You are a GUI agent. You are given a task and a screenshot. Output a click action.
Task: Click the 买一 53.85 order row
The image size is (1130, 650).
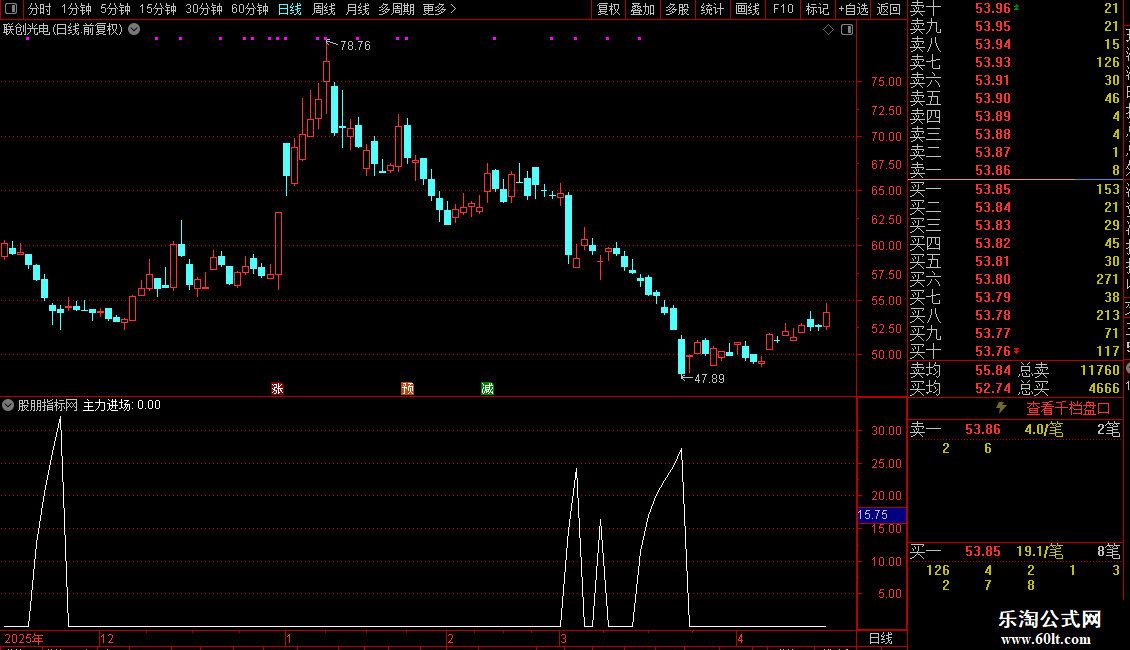1015,189
